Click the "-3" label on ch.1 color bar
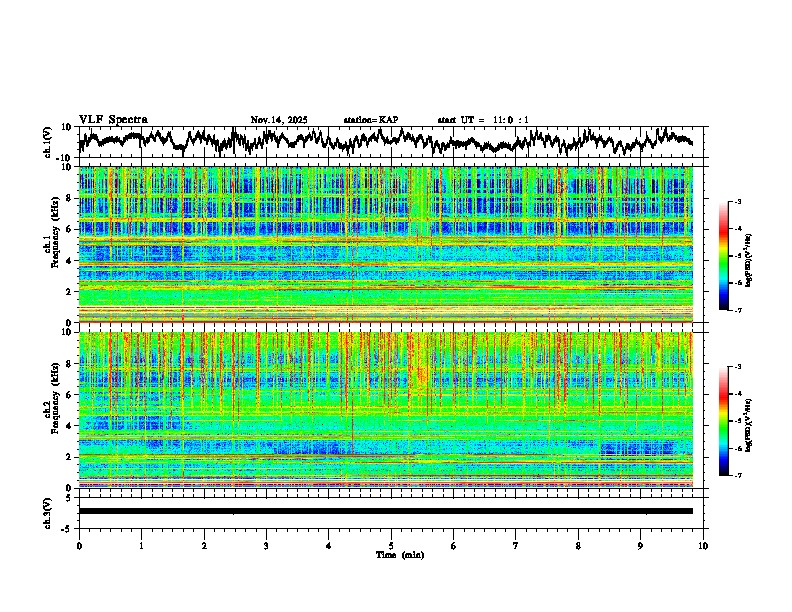This screenshot has width=792, height=612. click(x=737, y=202)
